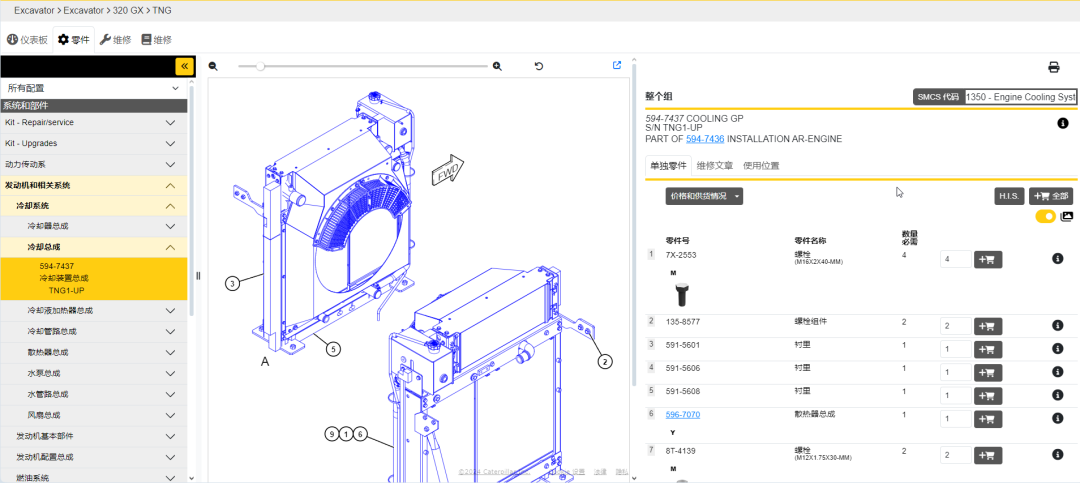This screenshot has height=483, width=1080.
Task: Add 8T-4139 bolt to cart
Action: 988,455
